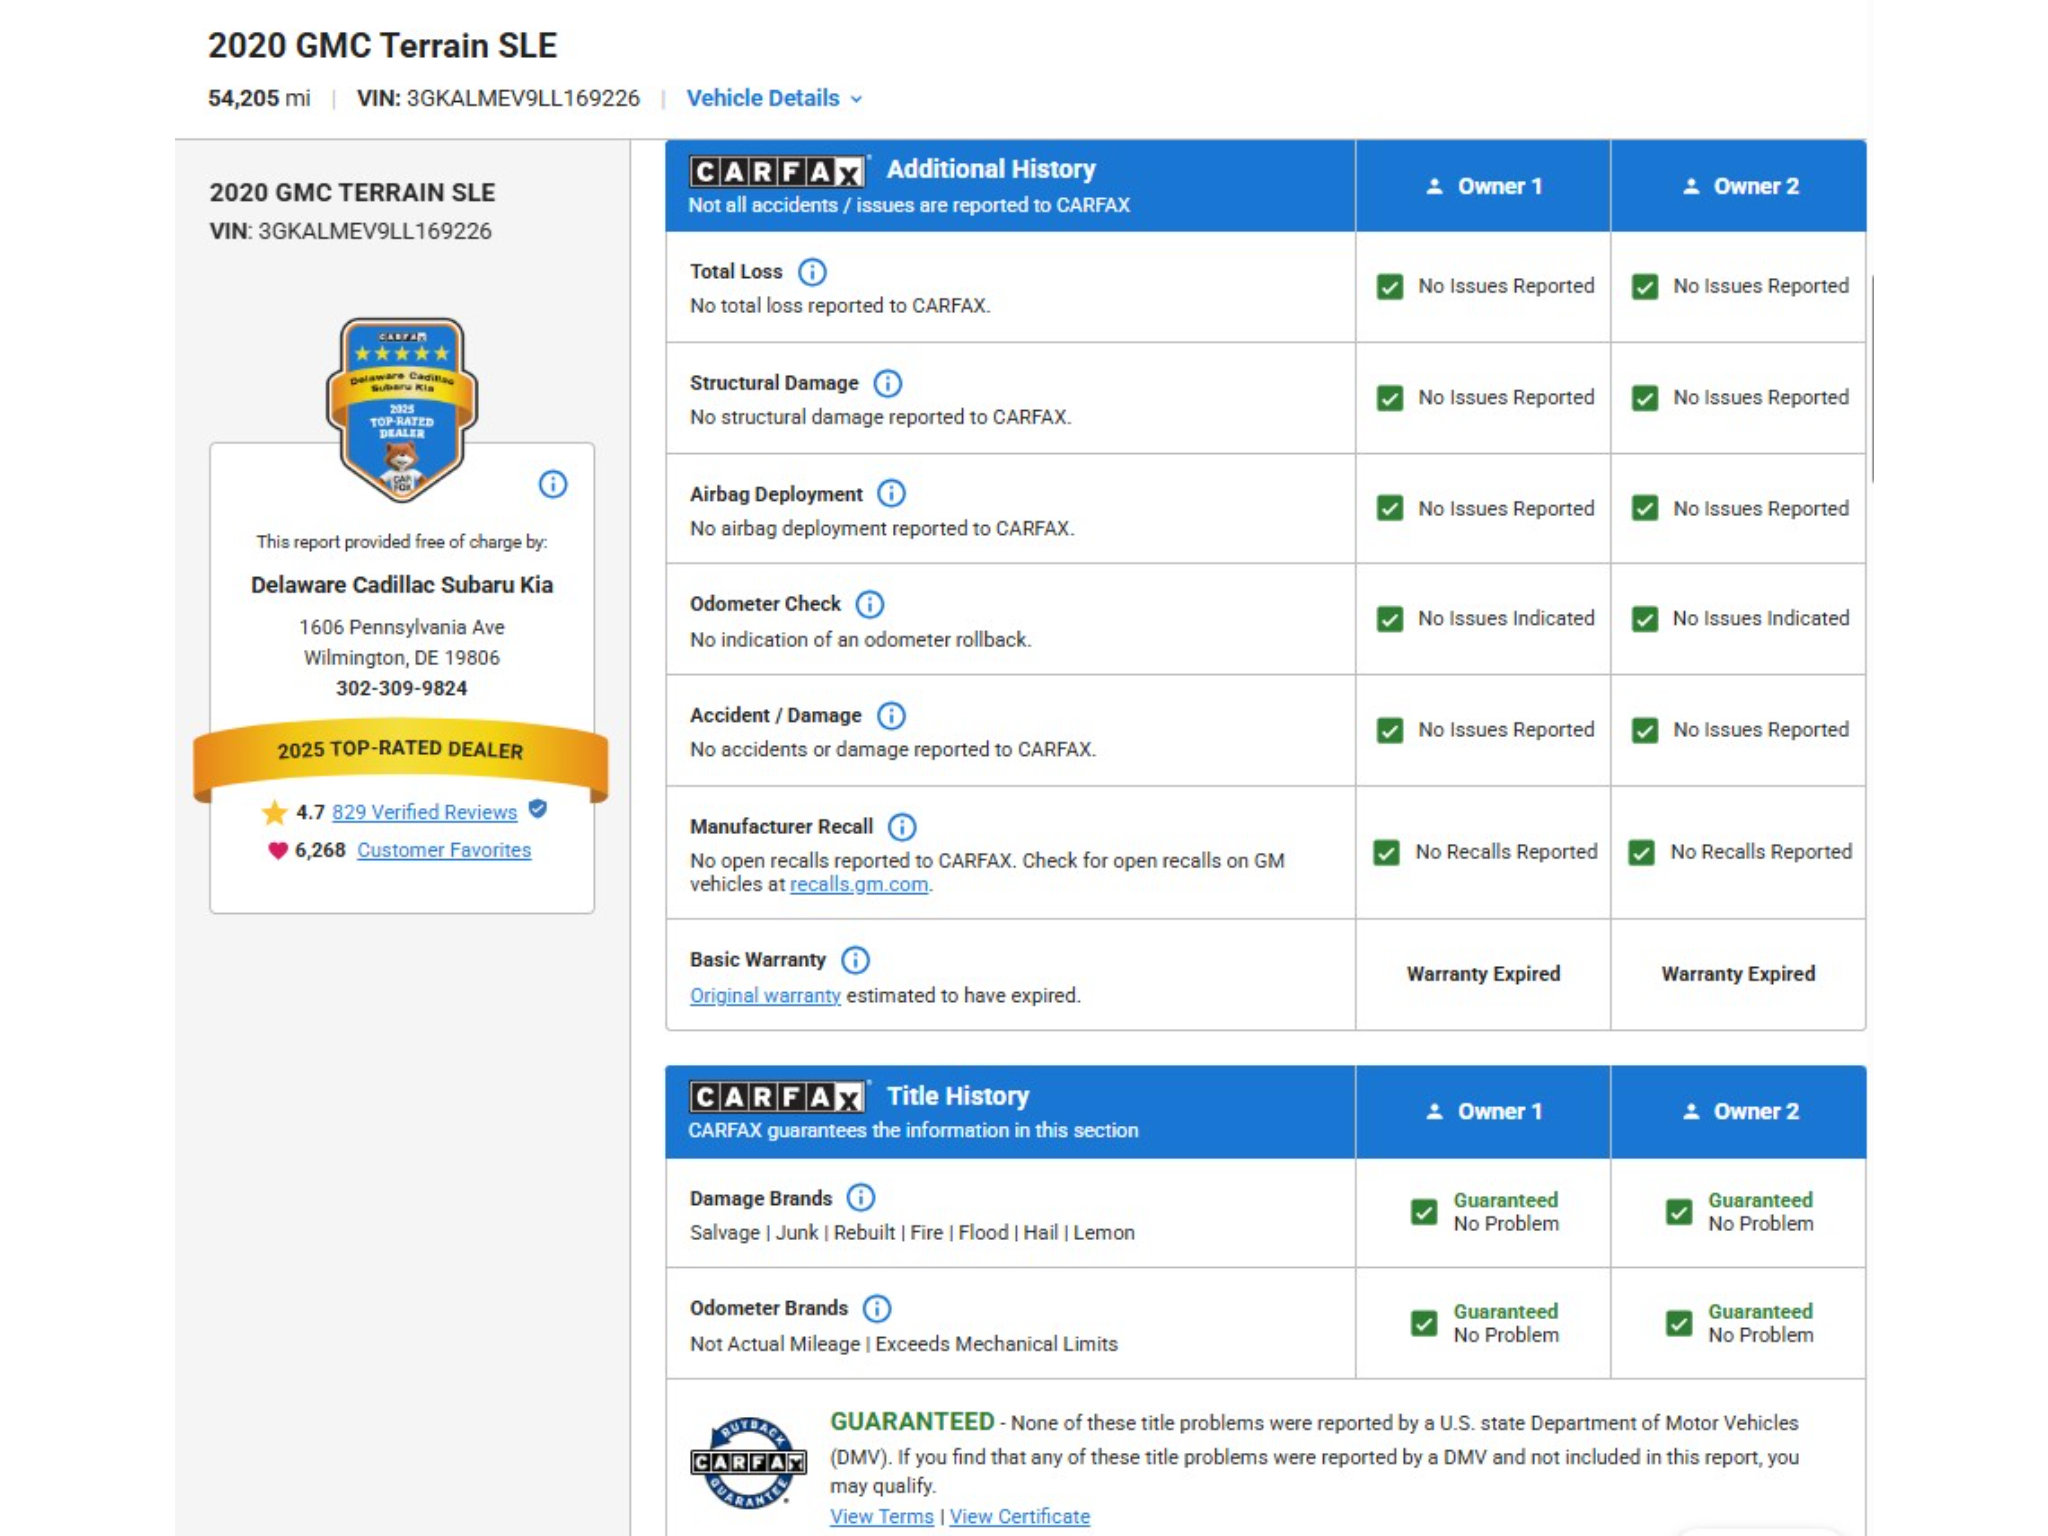Click Accident / Damage info icon
This screenshot has width=2048, height=1536.
(x=891, y=716)
